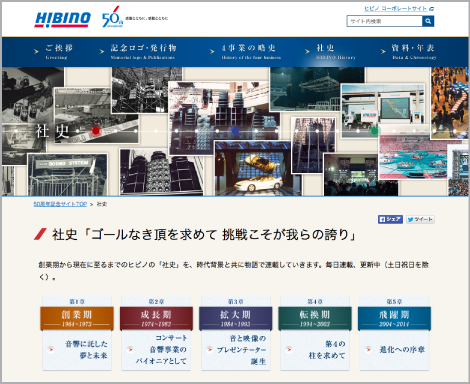Click into the site search field
Image resolution: width=470 pixels, height=384 pixels.
point(384,21)
